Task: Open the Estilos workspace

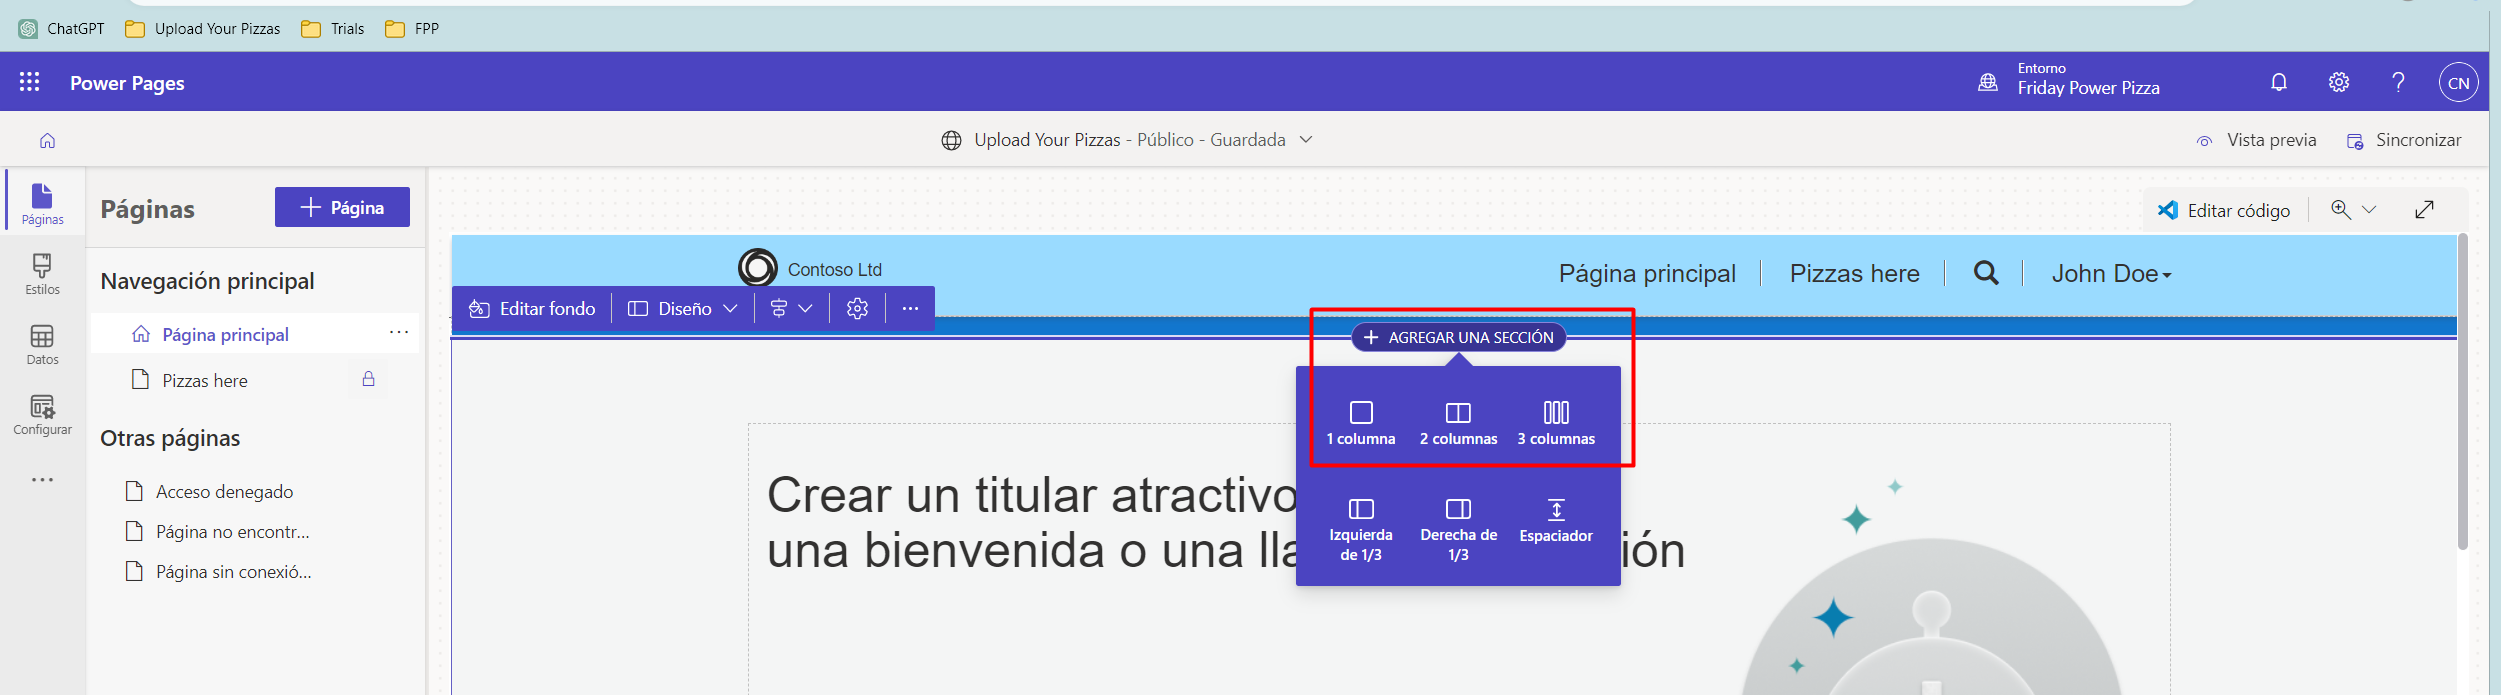Action: click(42, 274)
